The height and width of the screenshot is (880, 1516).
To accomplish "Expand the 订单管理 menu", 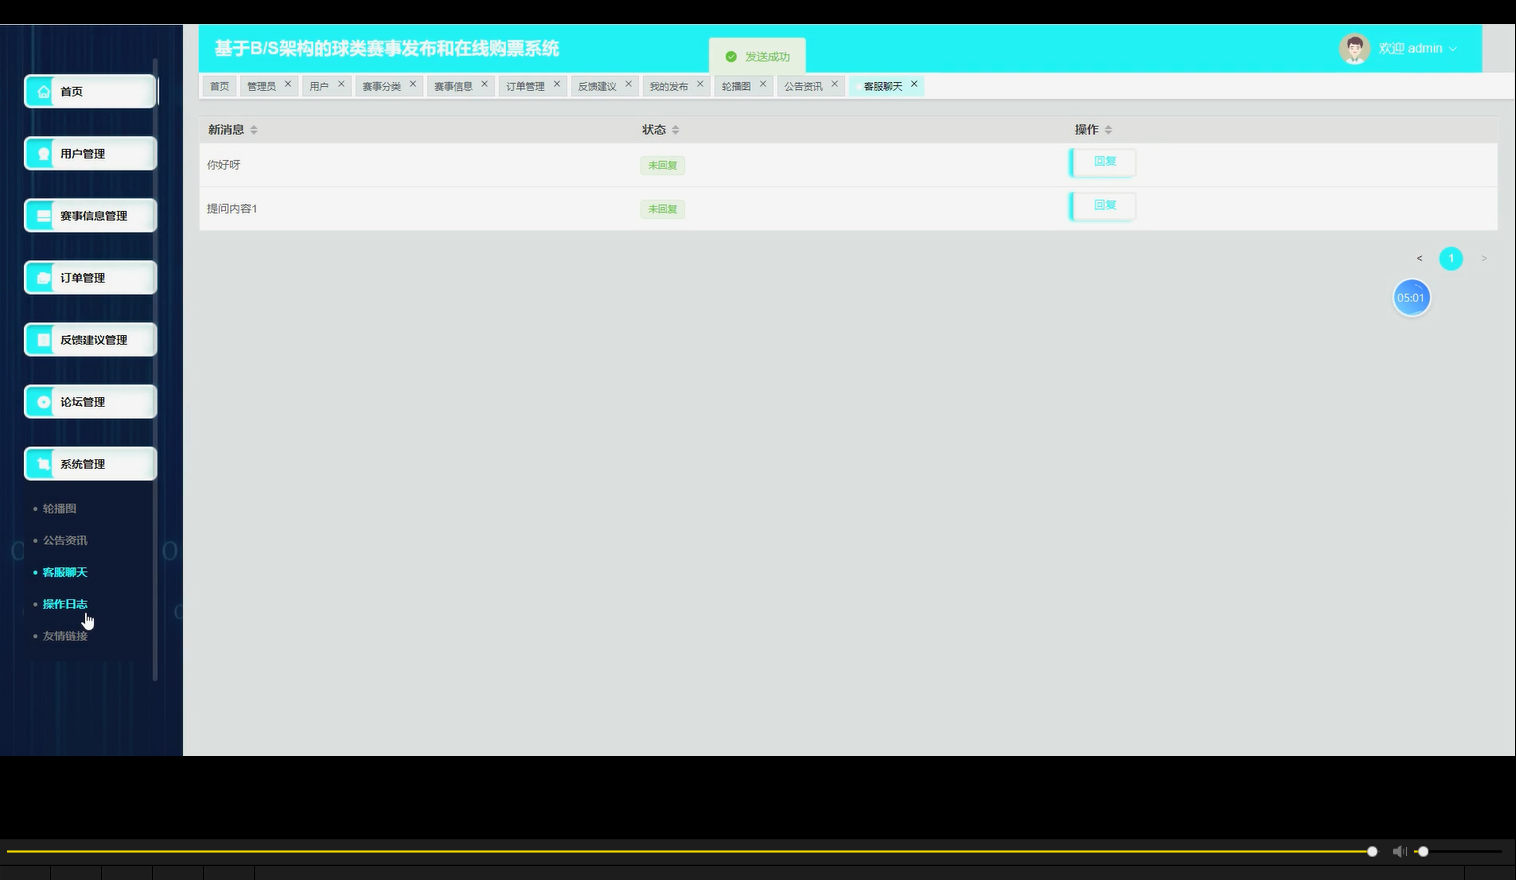I will tap(91, 278).
